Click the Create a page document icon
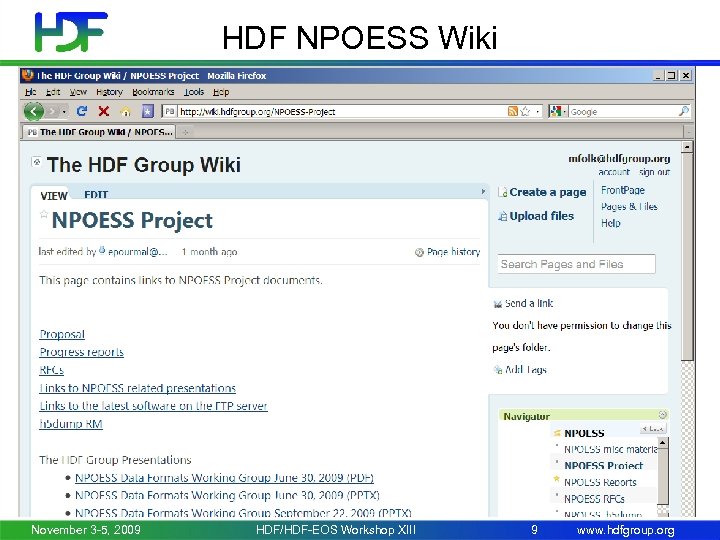The height and width of the screenshot is (540, 720). (x=503, y=192)
